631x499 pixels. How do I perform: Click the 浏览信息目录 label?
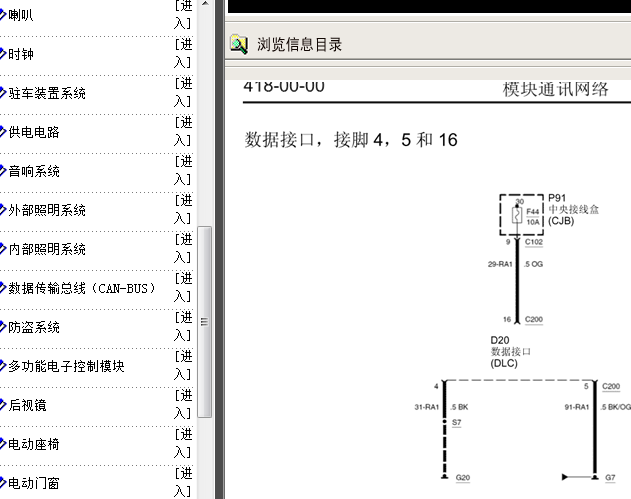[299, 45]
